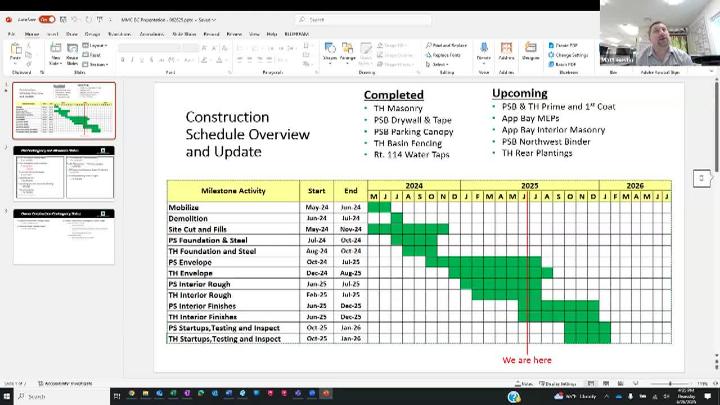The image size is (720, 405).
Task: Click the Save icon in title bar
Action: pyautogui.click(x=63, y=20)
